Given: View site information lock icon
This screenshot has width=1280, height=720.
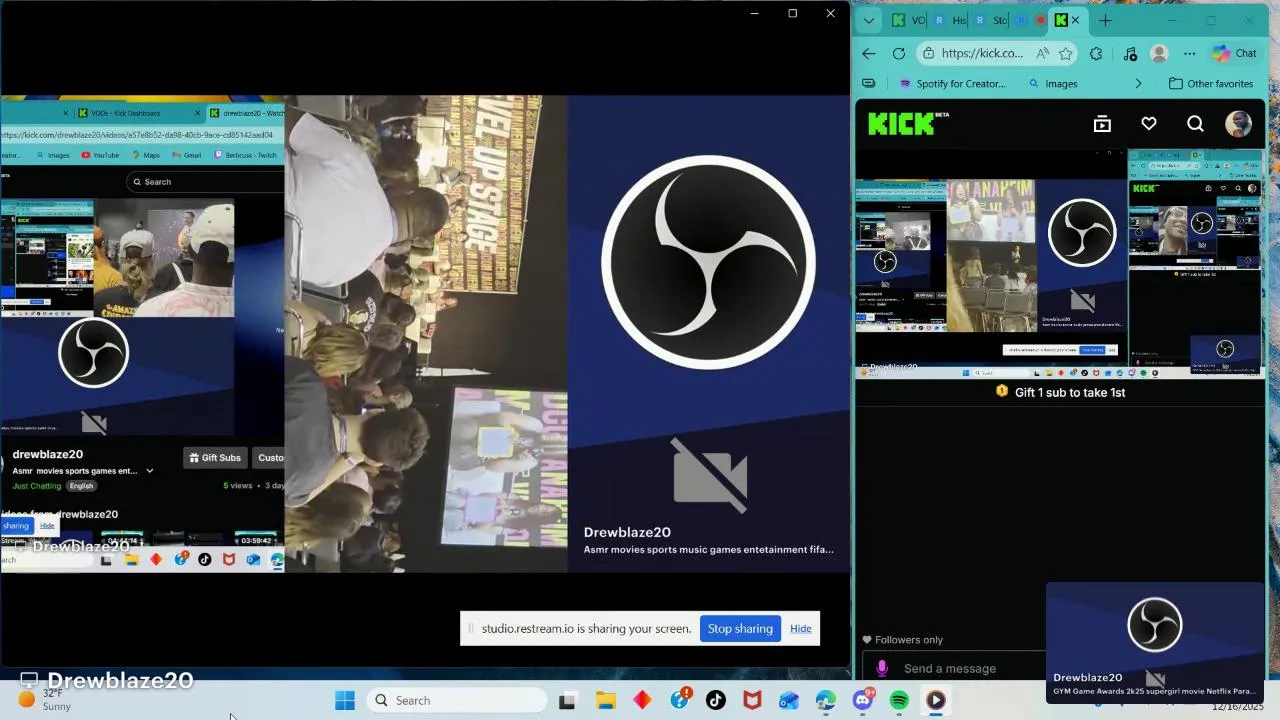Looking at the screenshot, I should pyautogui.click(x=930, y=54).
